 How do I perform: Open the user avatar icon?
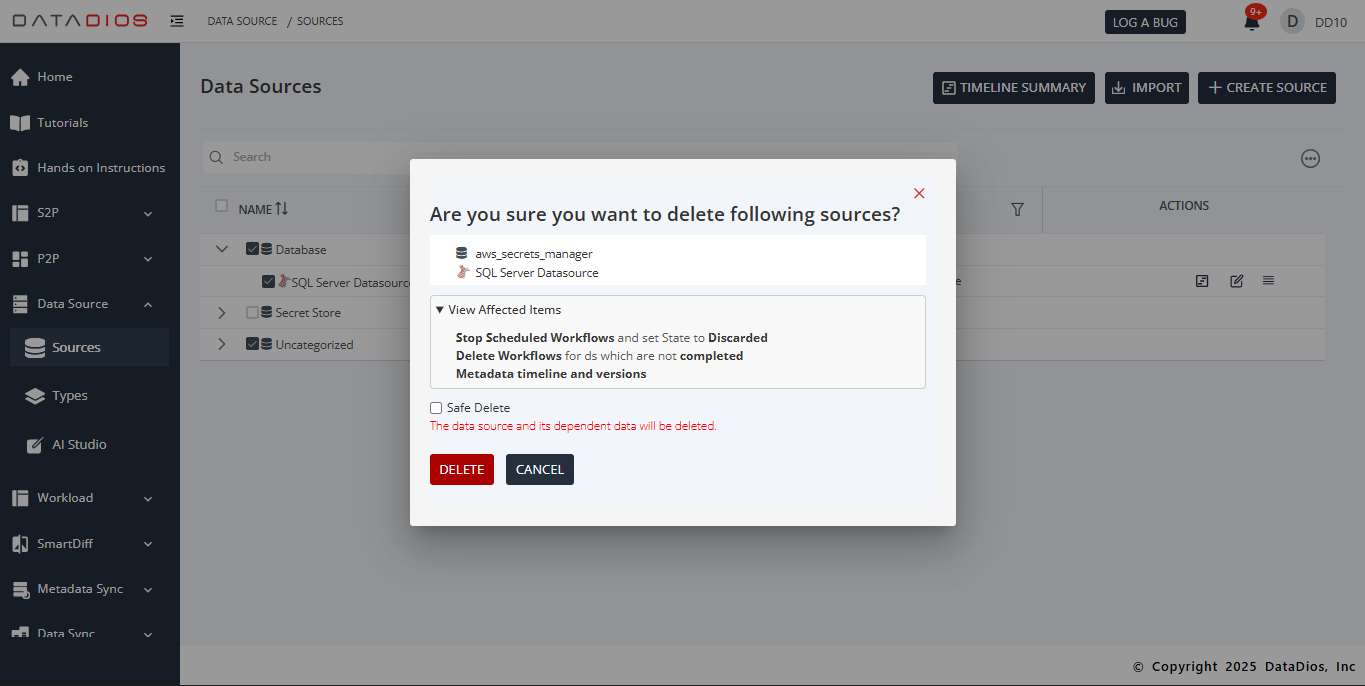(x=1292, y=21)
